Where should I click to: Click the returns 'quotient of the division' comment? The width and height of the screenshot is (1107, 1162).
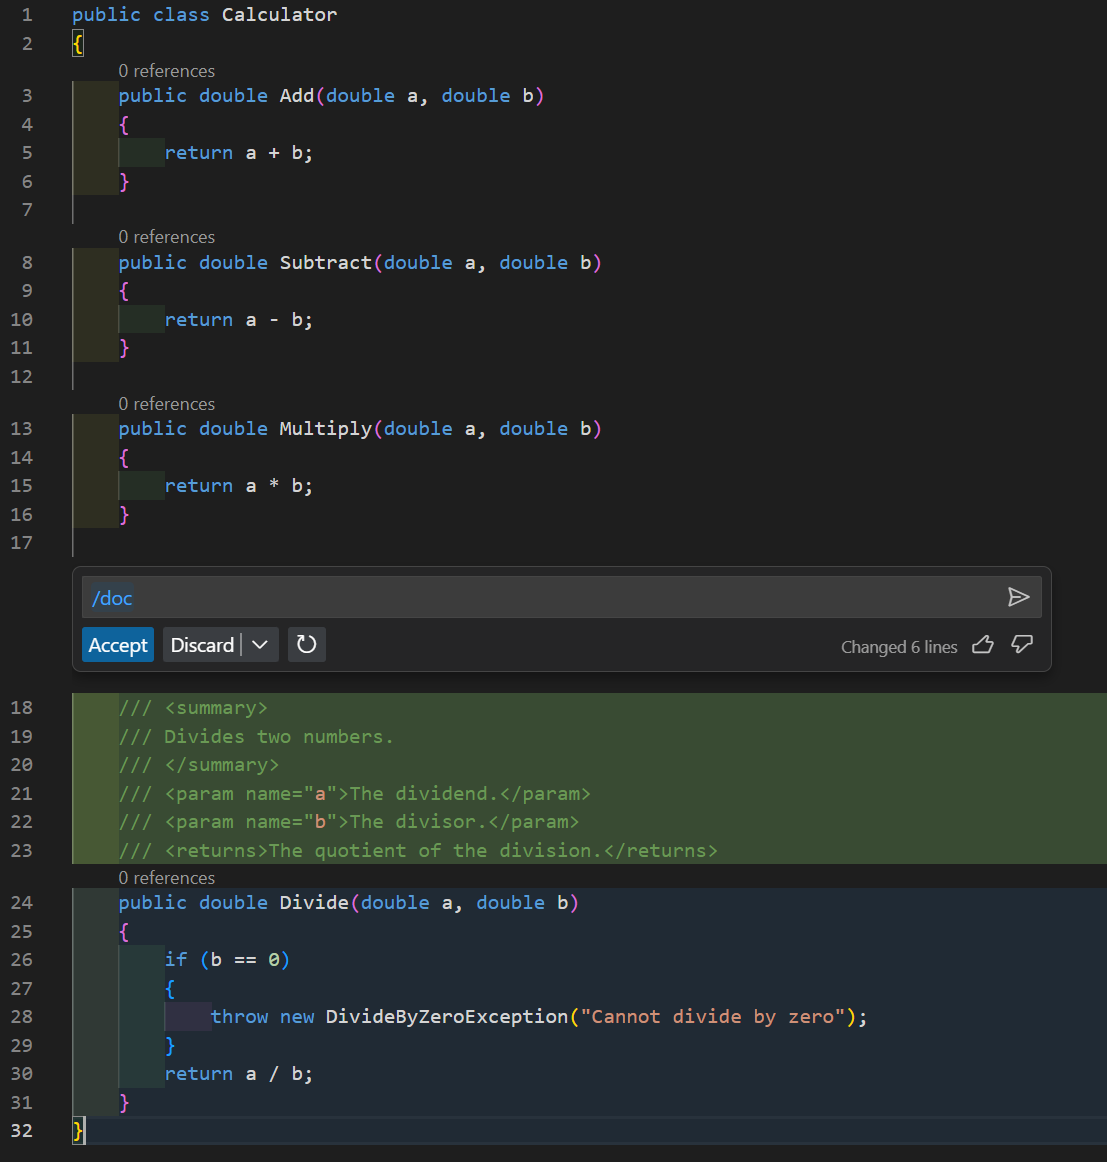click(x=418, y=851)
